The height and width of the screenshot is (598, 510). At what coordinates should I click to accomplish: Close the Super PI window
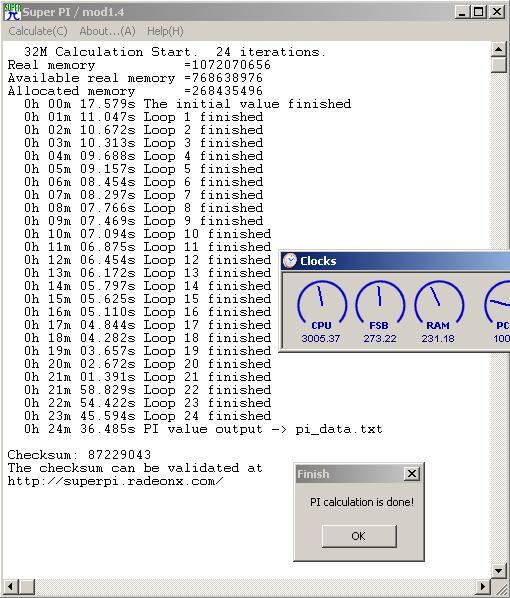coord(497,12)
